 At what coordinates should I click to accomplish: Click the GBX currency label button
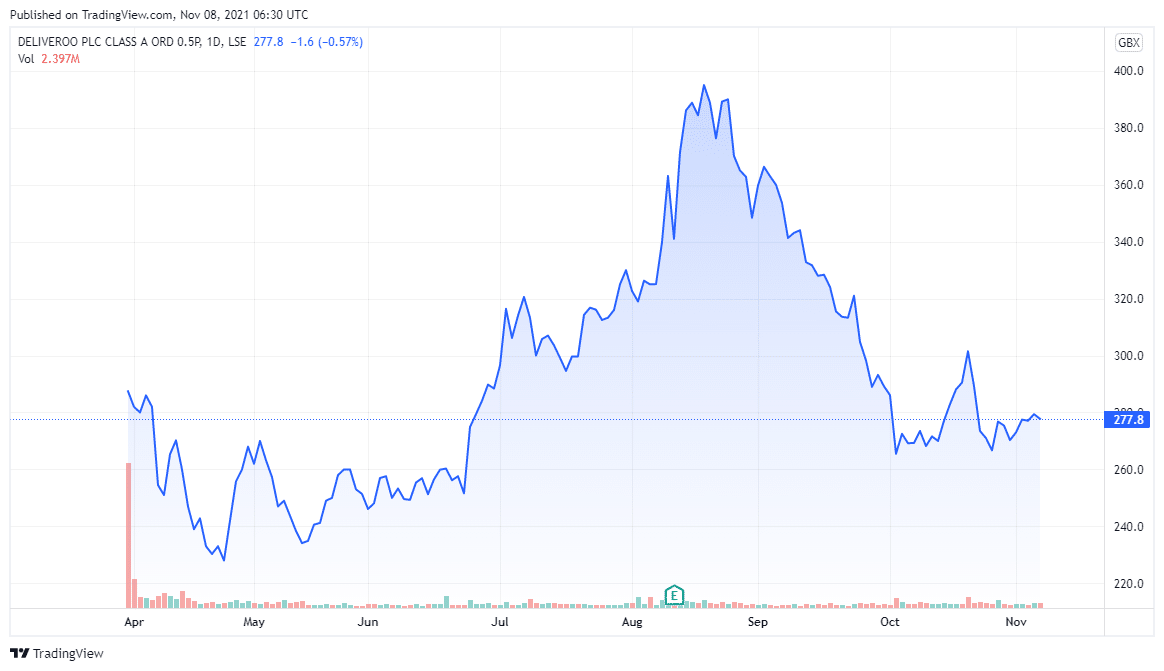[1128, 42]
